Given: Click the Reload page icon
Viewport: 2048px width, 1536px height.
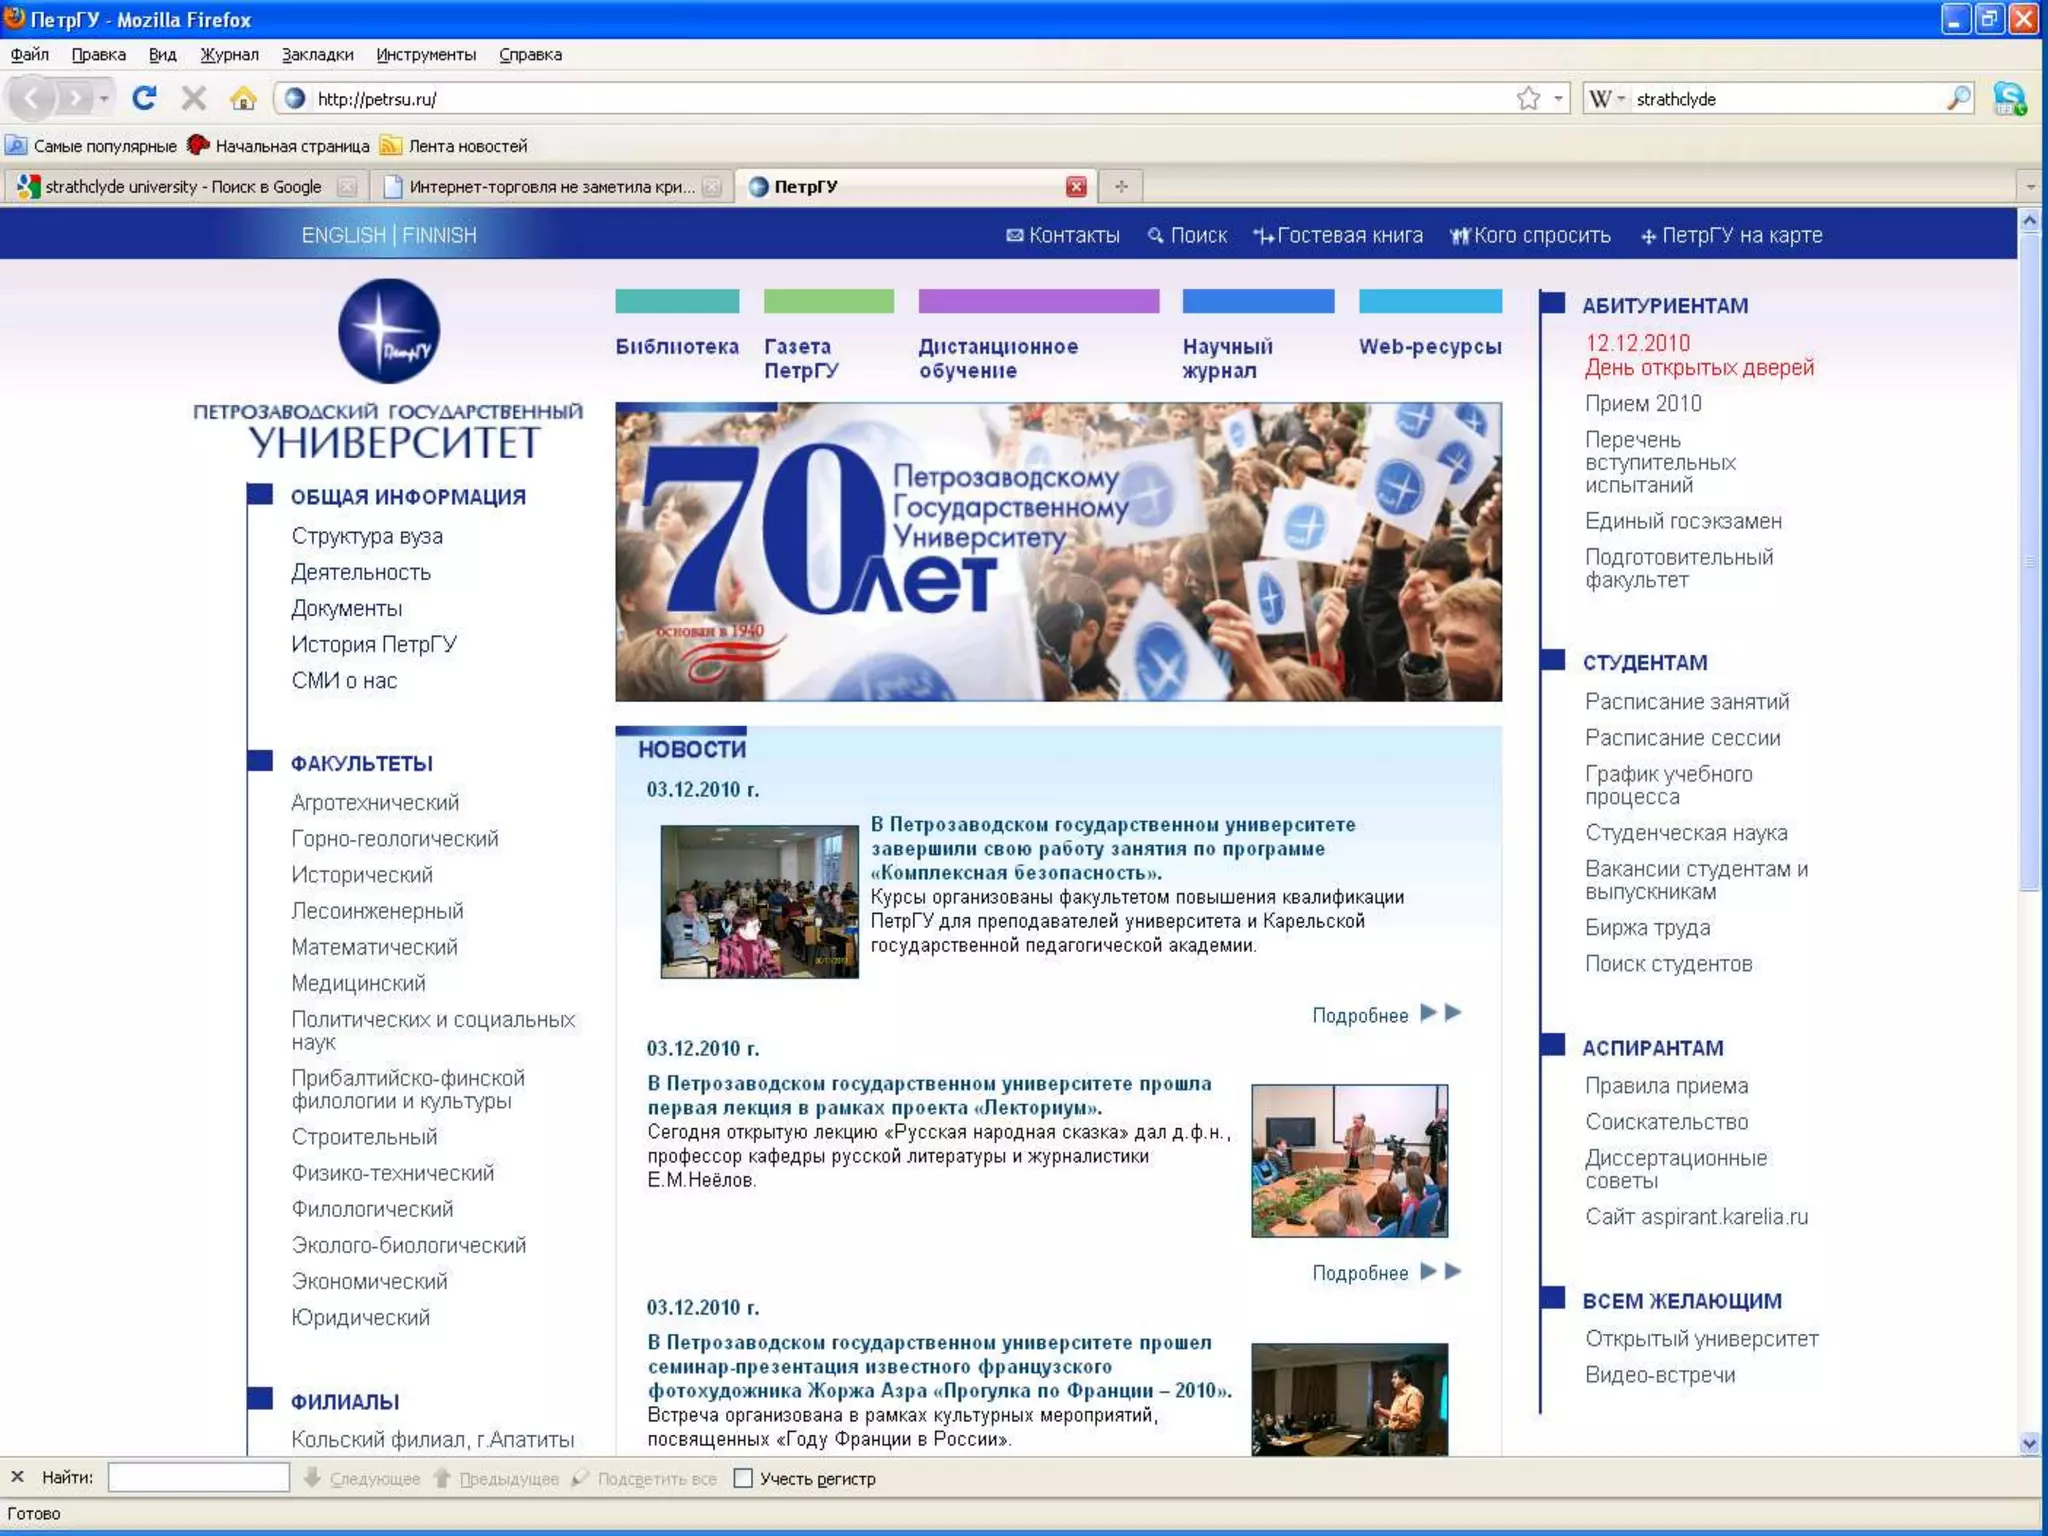Looking at the screenshot, I should point(144,98).
